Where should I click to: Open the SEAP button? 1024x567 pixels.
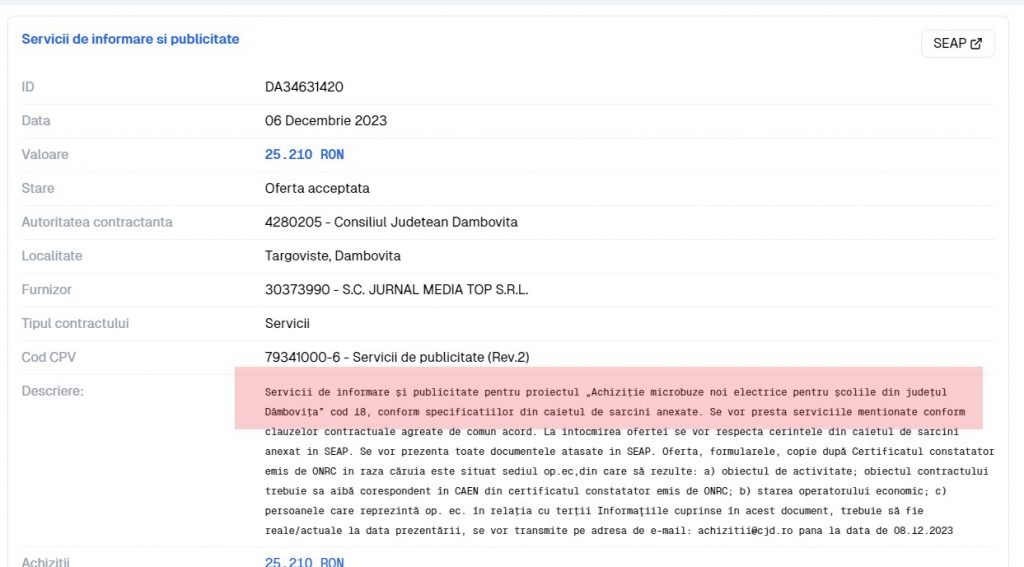(x=957, y=44)
